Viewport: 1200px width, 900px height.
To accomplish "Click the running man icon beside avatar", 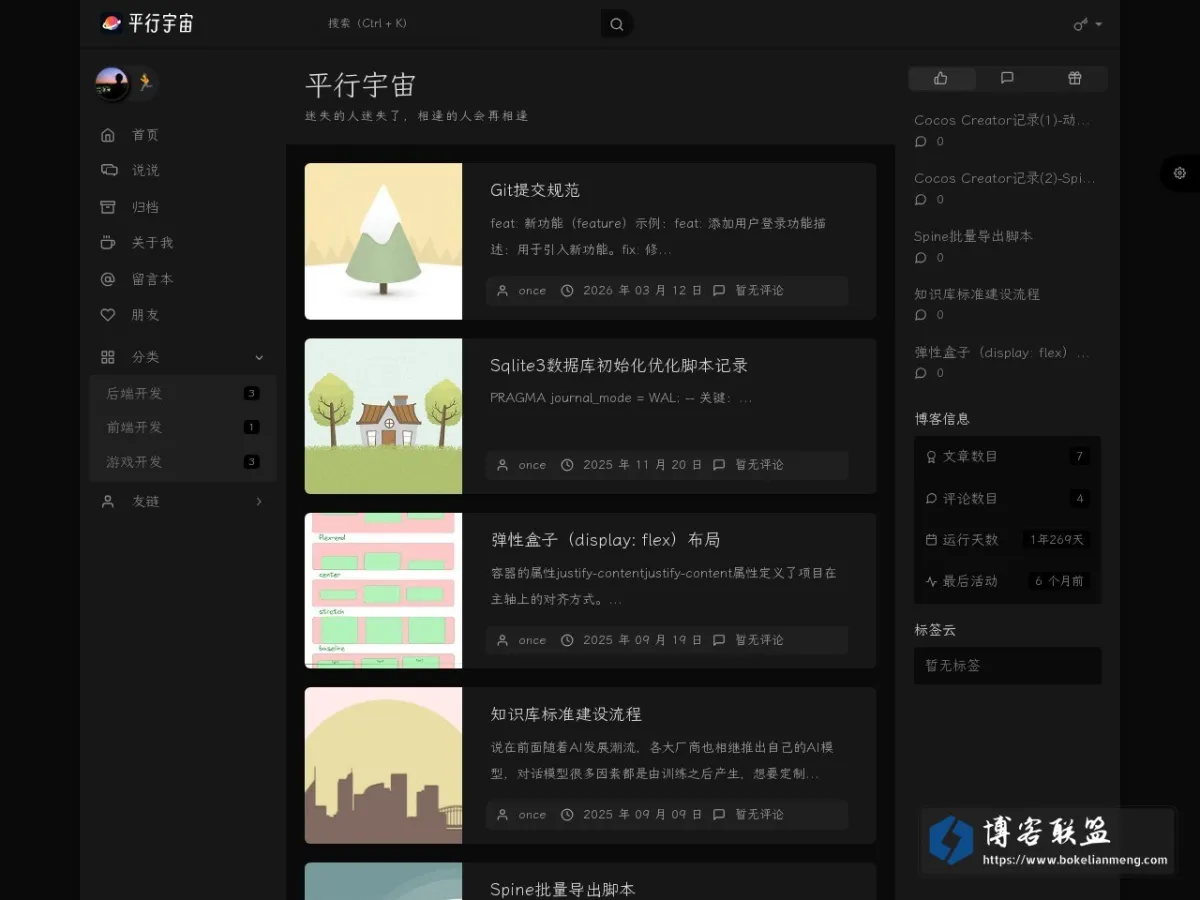I will coord(145,83).
